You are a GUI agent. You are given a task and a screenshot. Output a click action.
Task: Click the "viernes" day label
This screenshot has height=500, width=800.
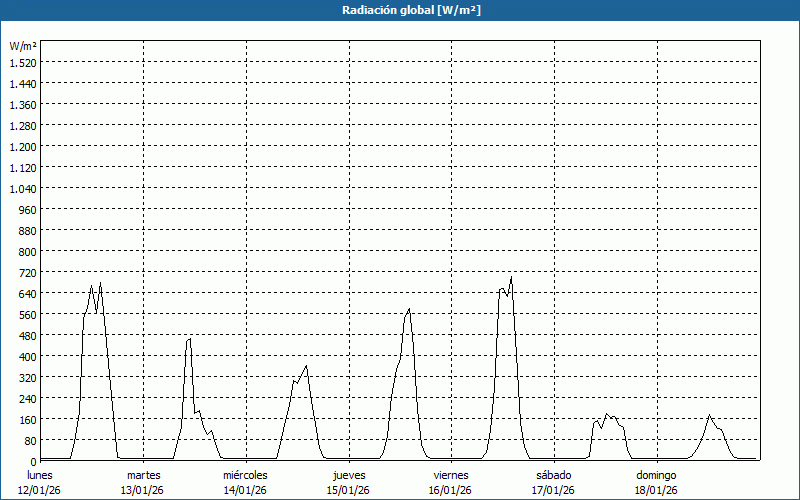pos(451,475)
